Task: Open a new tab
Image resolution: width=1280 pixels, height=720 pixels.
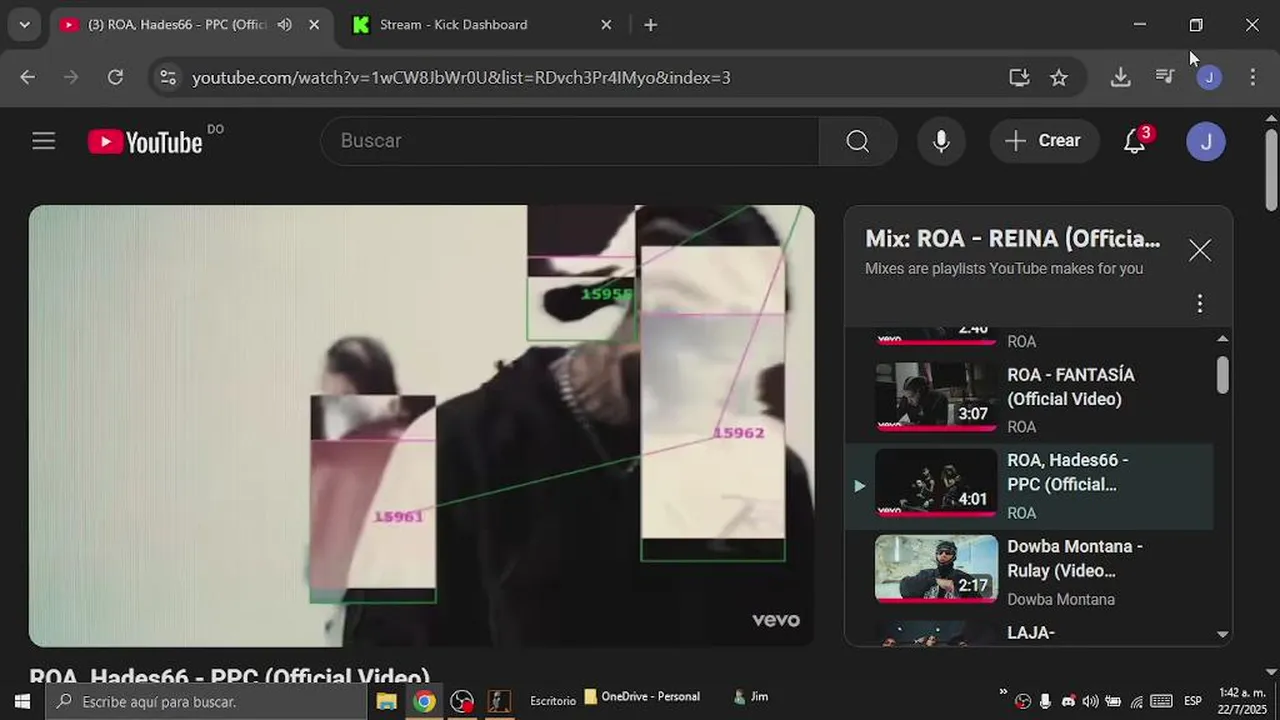Action: click(651, 25)
